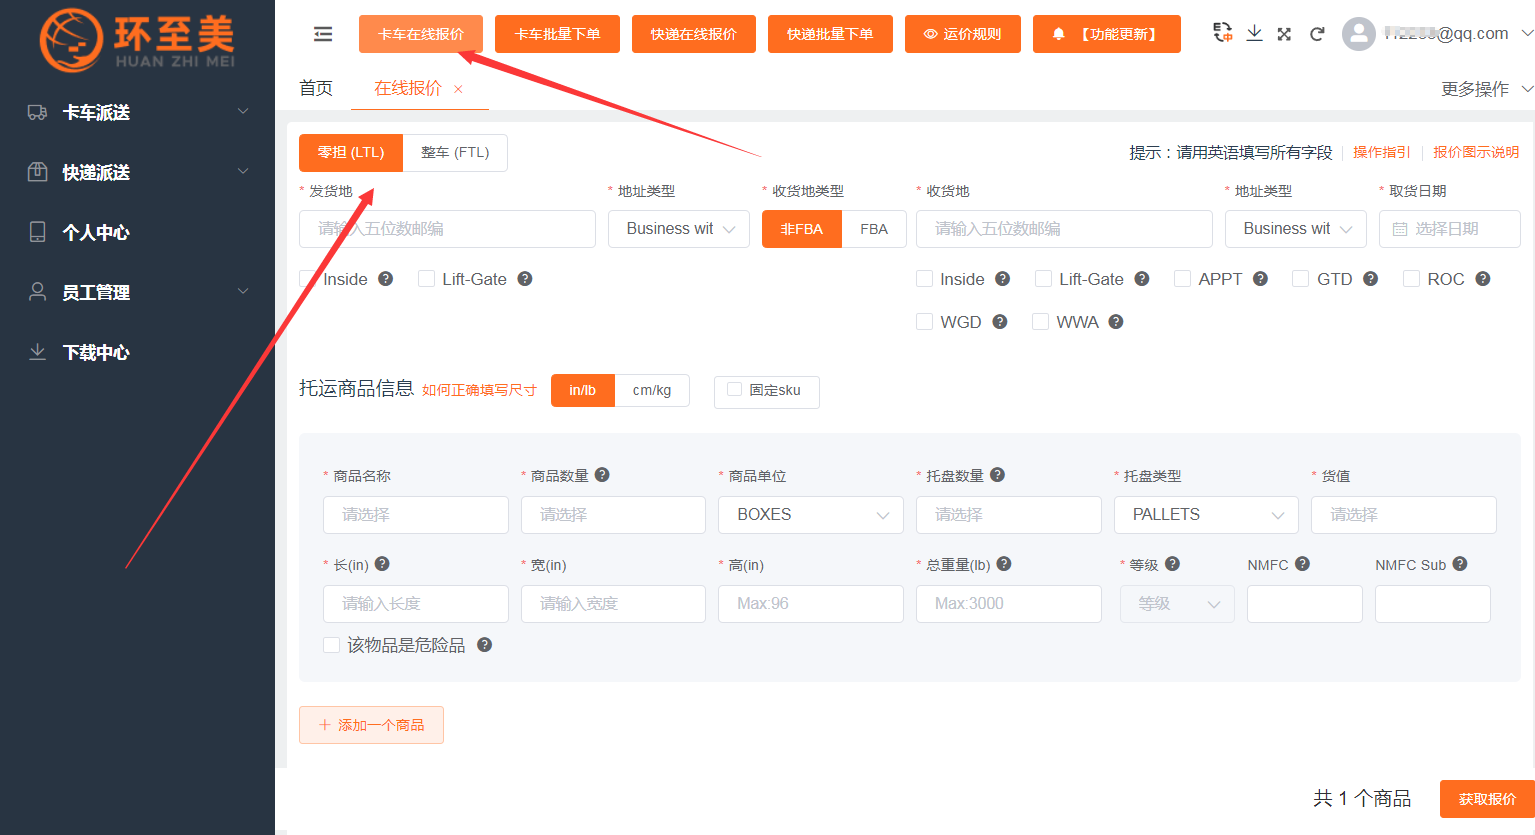This screenshot has height=835, width=1535.
Task: Click the download icon in top header
Action: click(1254, 33)
